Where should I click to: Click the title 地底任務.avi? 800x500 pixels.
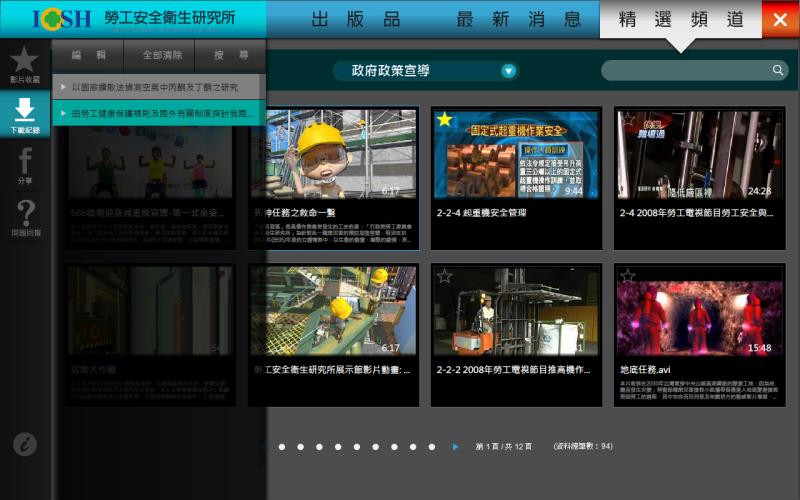click(x=645, y=370)
